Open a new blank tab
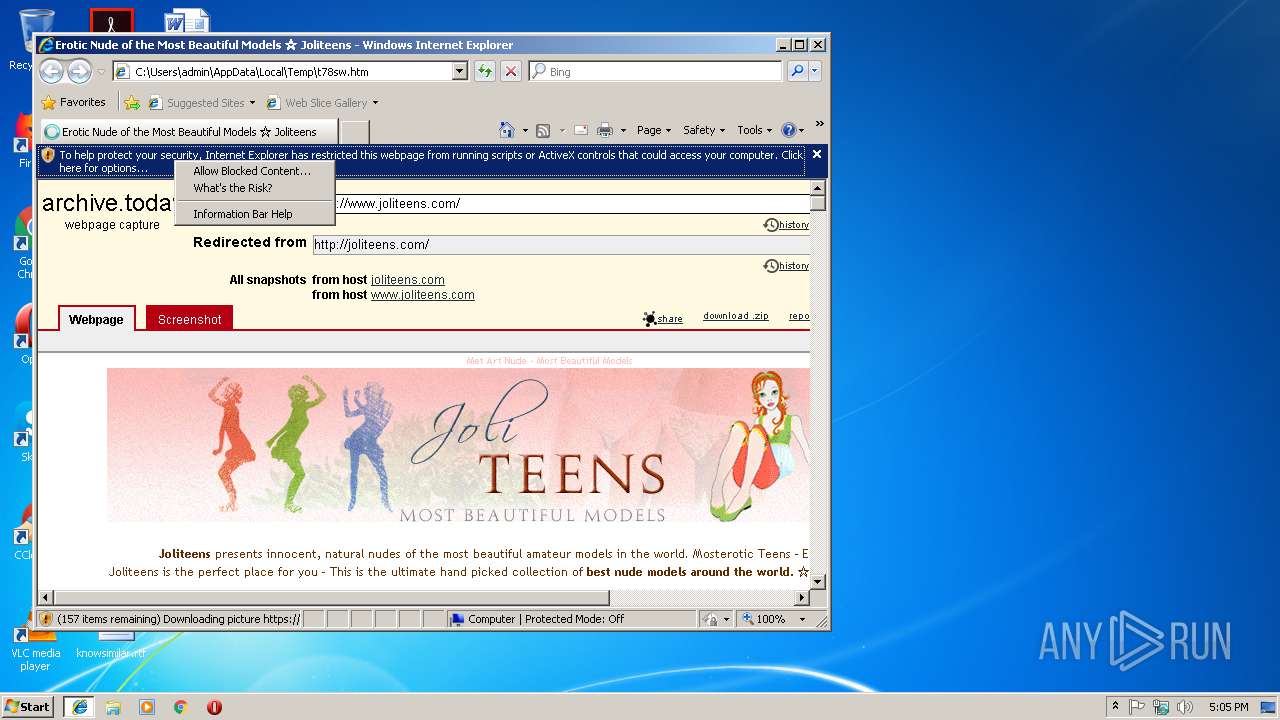1280x720 pixels. tap(355, 131)
